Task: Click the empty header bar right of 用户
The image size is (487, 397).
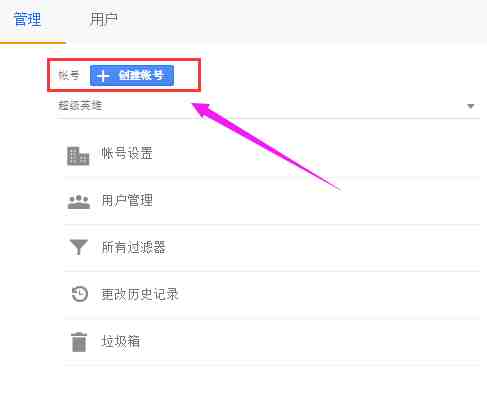Action: point(302,21)
